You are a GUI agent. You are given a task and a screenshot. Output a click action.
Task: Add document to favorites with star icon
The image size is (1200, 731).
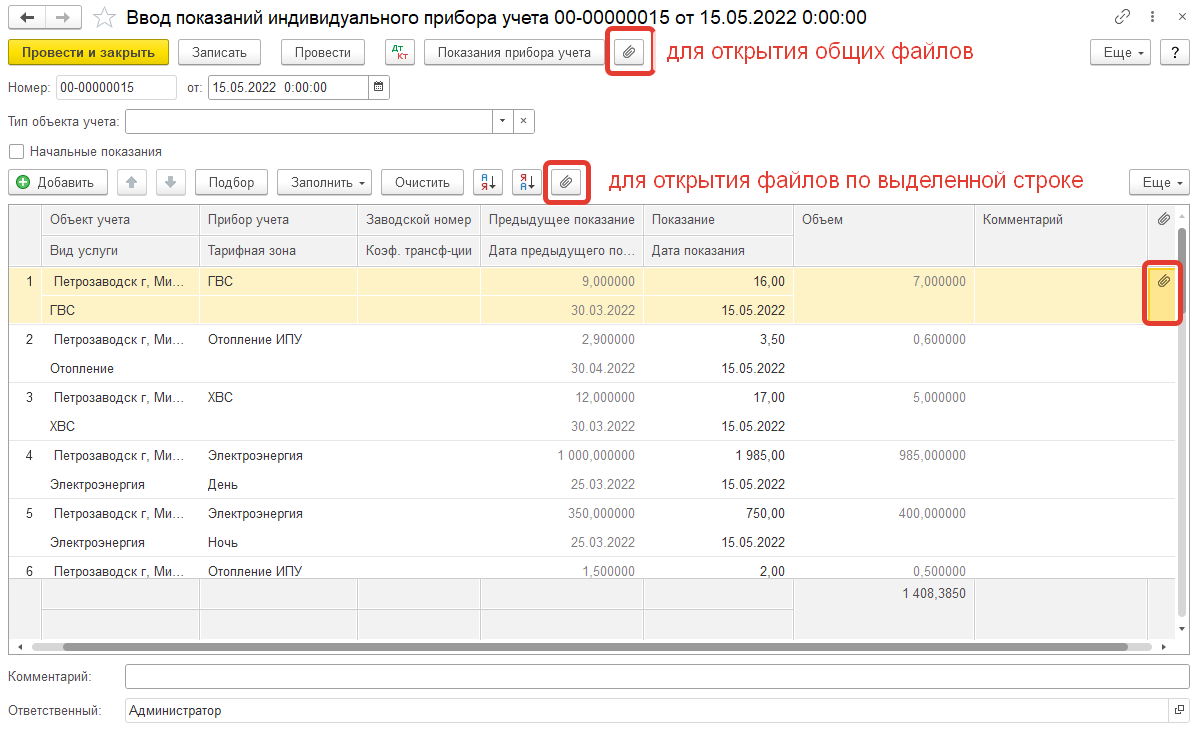coord(104,18)
